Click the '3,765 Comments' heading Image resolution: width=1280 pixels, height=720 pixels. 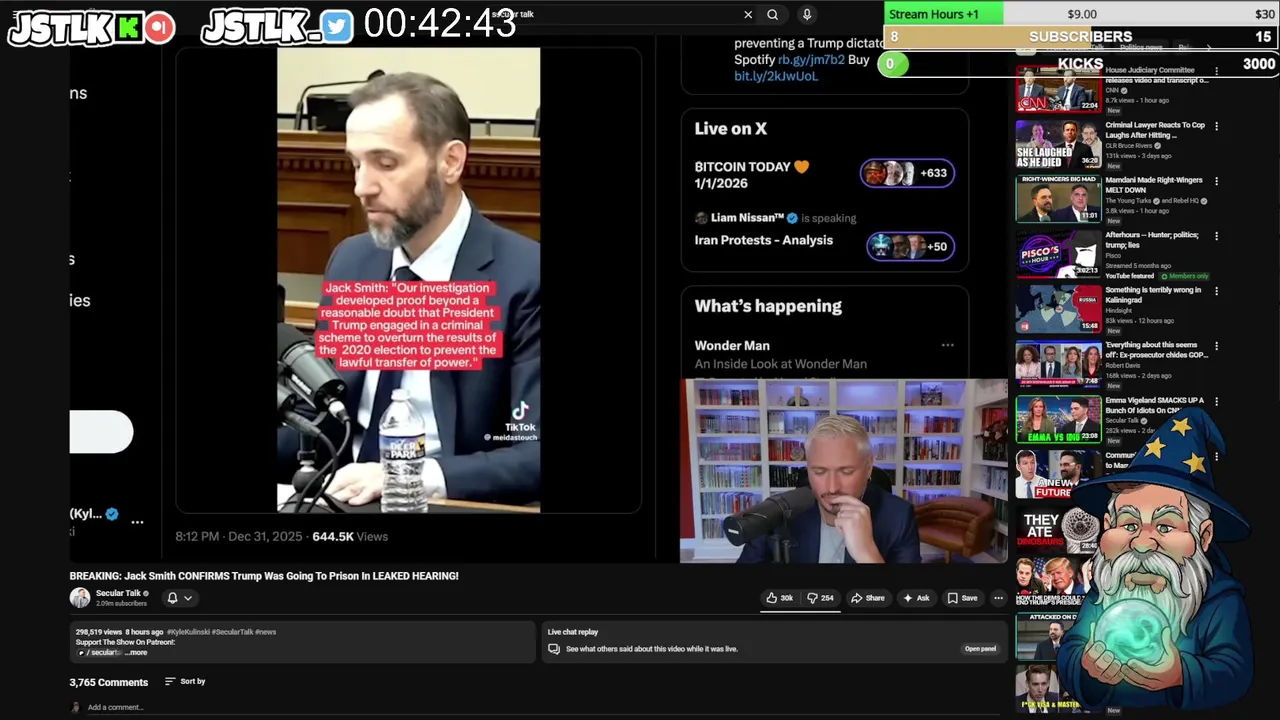click(108, 682)
